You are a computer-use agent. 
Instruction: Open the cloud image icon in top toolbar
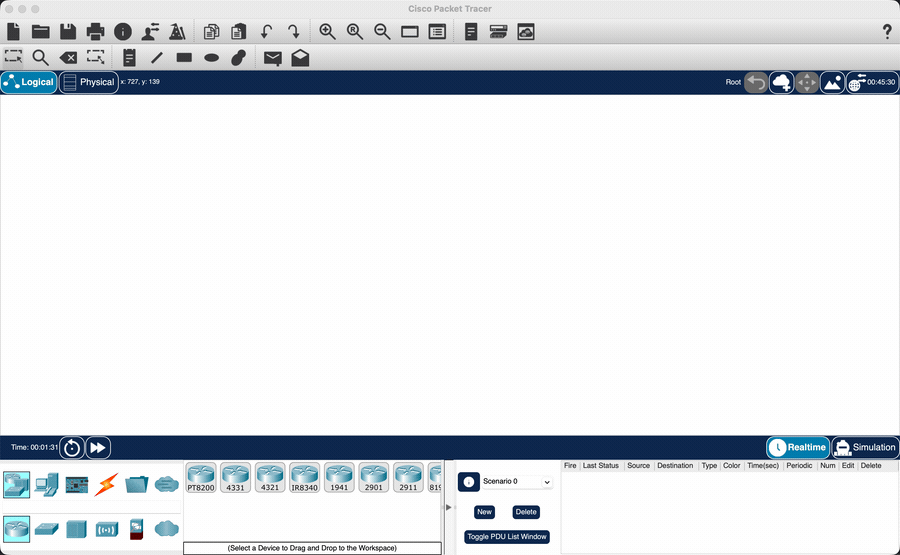point(526,32)
